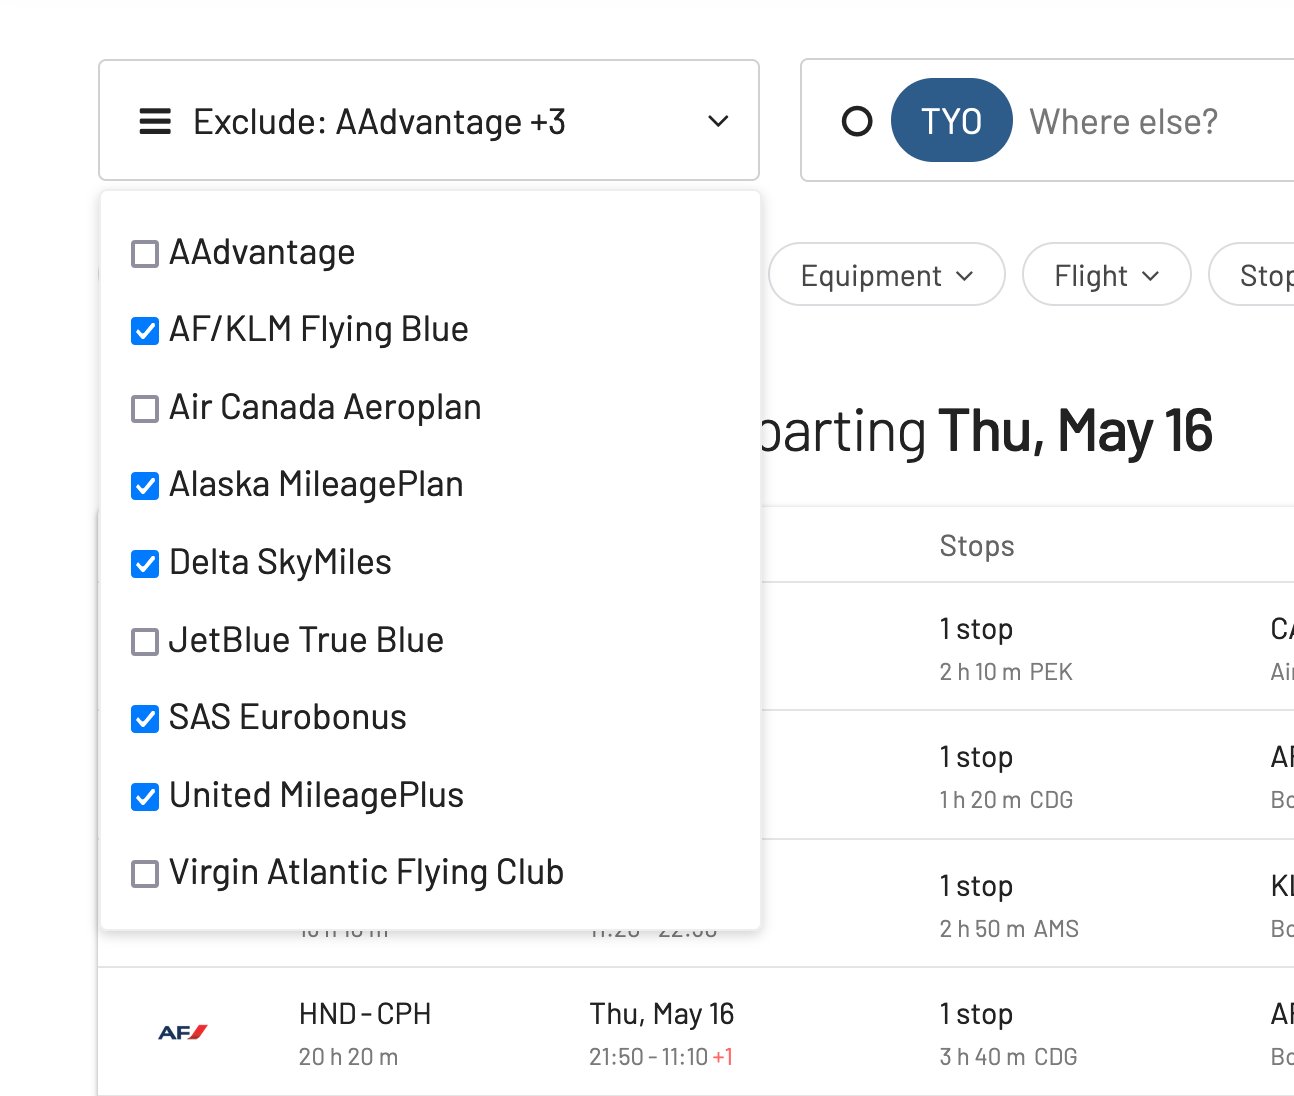Uncheck Alaska MileagePlan program
The width and height of the screenshot is (1294, 1096).
click(x=145, y=486)
